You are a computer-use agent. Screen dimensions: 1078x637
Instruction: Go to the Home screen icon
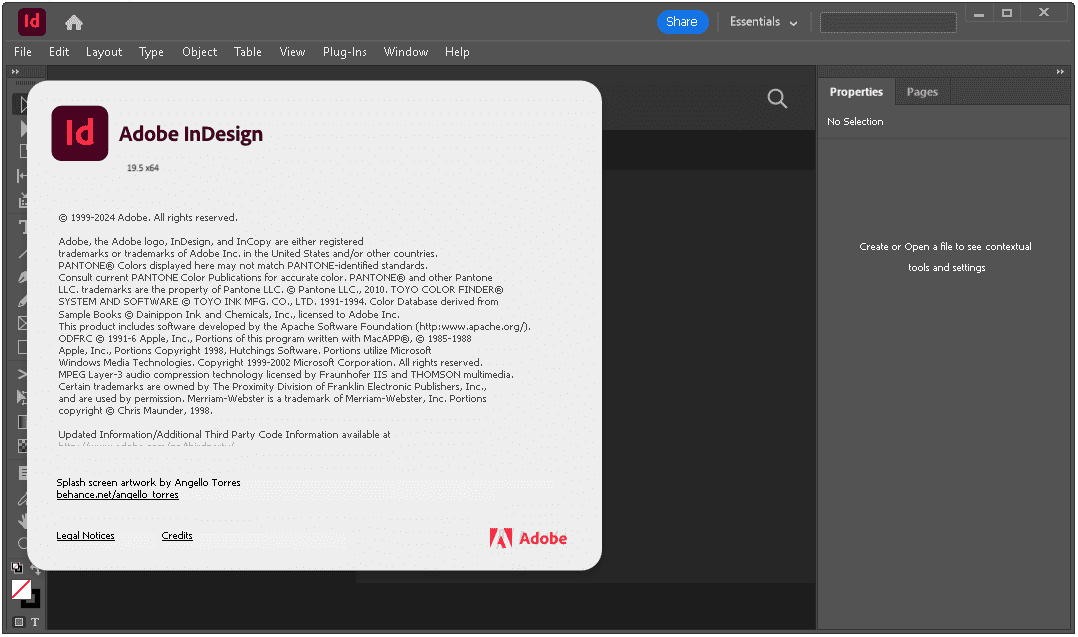(x=74, y=23)
